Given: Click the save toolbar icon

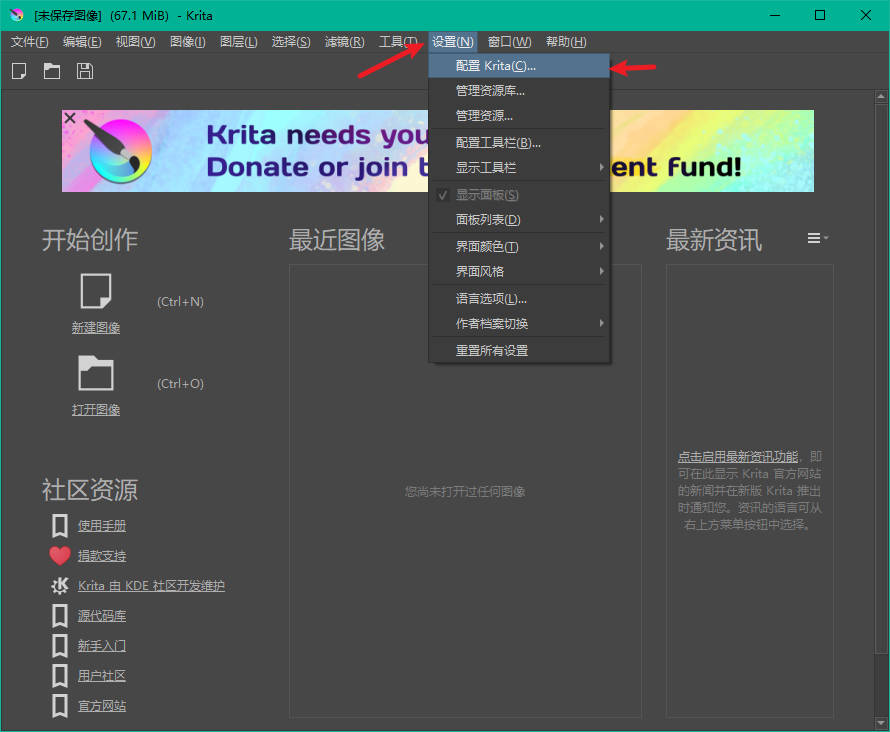Looking at the screenshot, I should pyautogui.click(x=85, y=71).
